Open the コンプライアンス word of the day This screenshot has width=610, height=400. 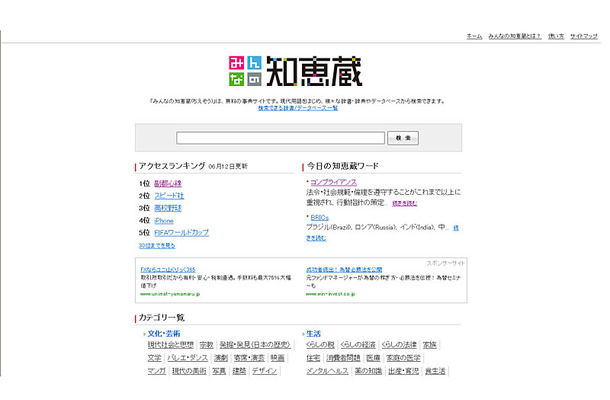pyautogui.click(x=333, y=182)
